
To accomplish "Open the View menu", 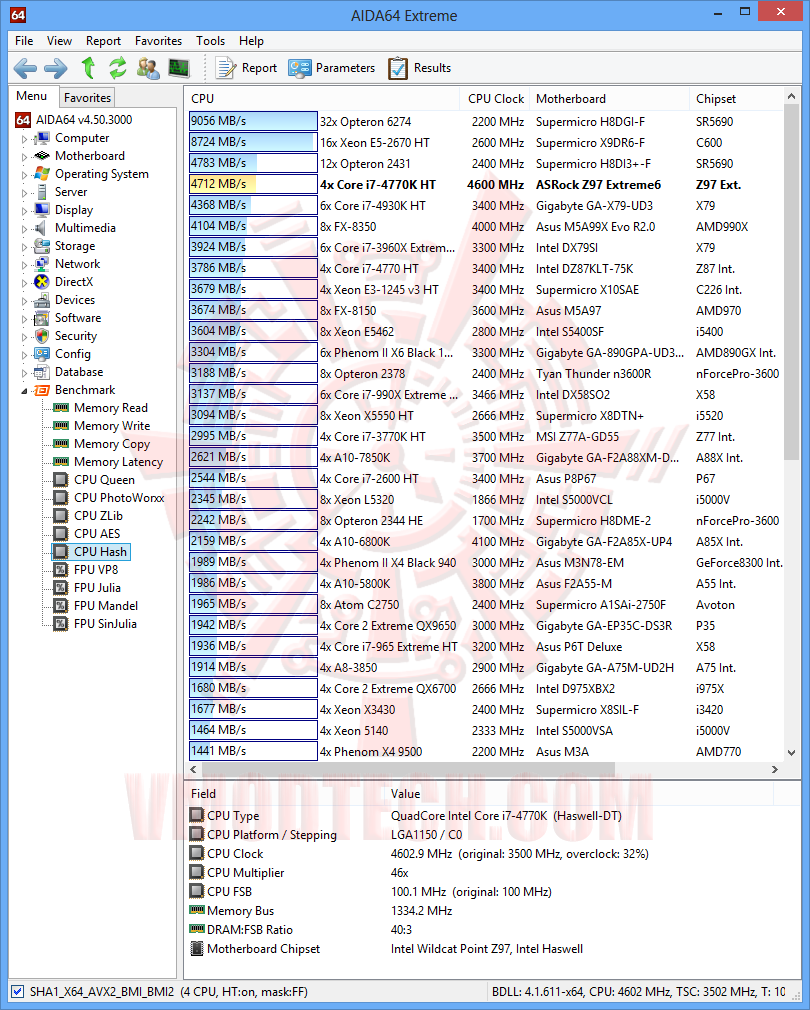I will tap(59, 41).
